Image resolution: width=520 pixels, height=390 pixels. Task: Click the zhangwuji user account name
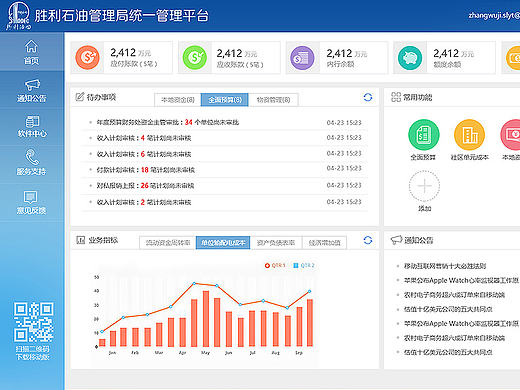(x=494, y=15)
